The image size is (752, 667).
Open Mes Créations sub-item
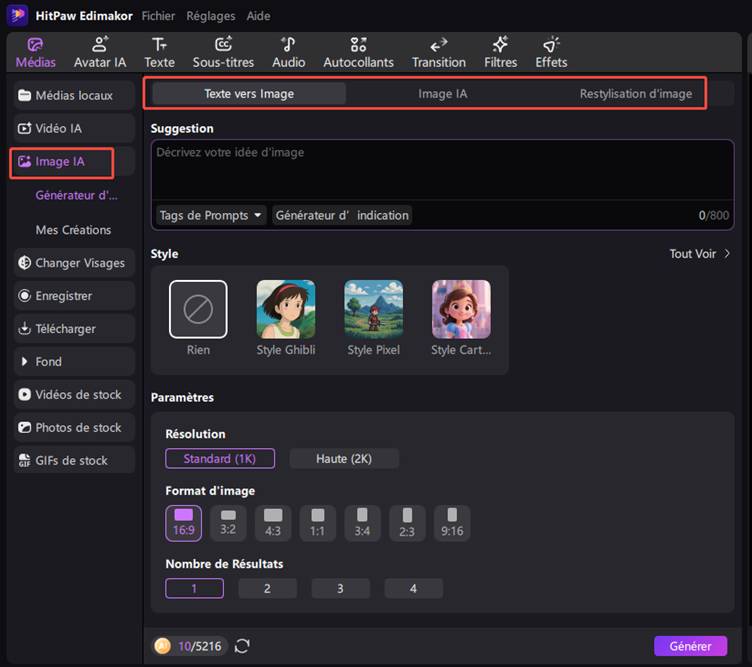point(73,230)
